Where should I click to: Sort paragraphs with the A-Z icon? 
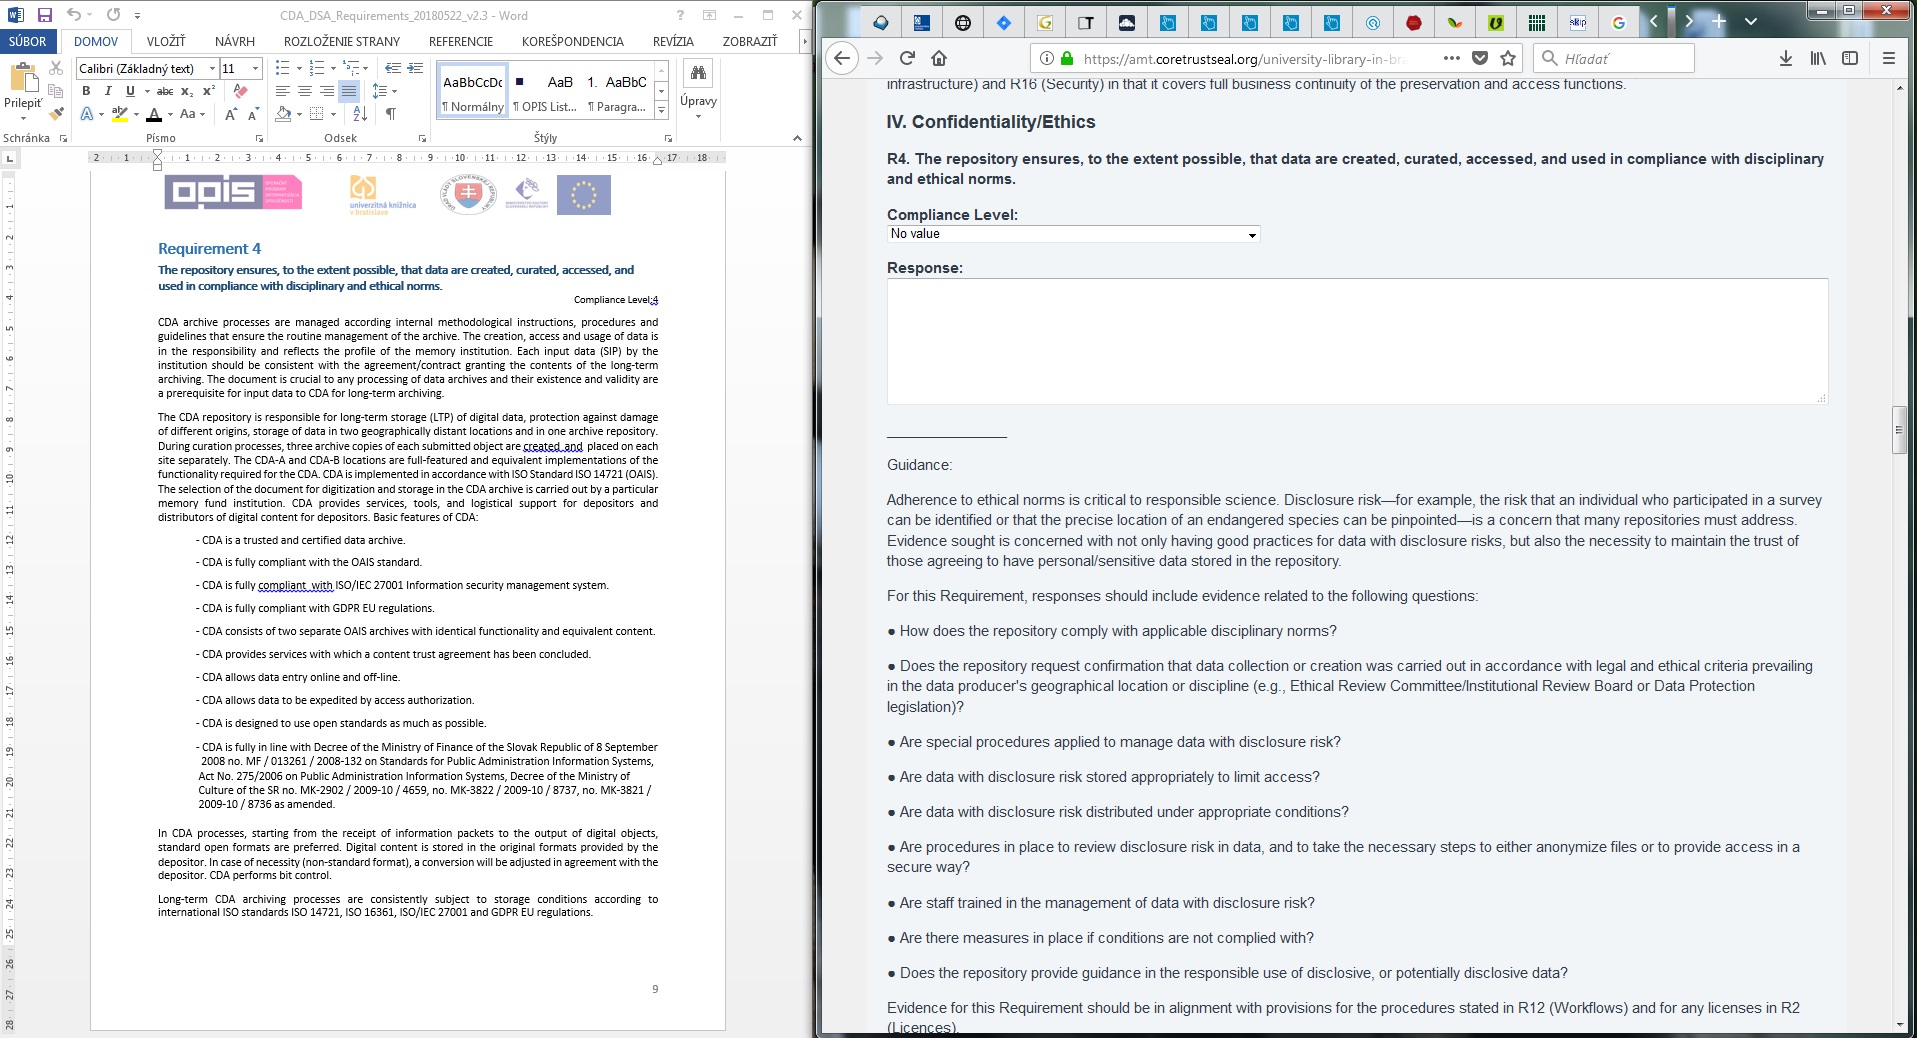coord(360,114)
